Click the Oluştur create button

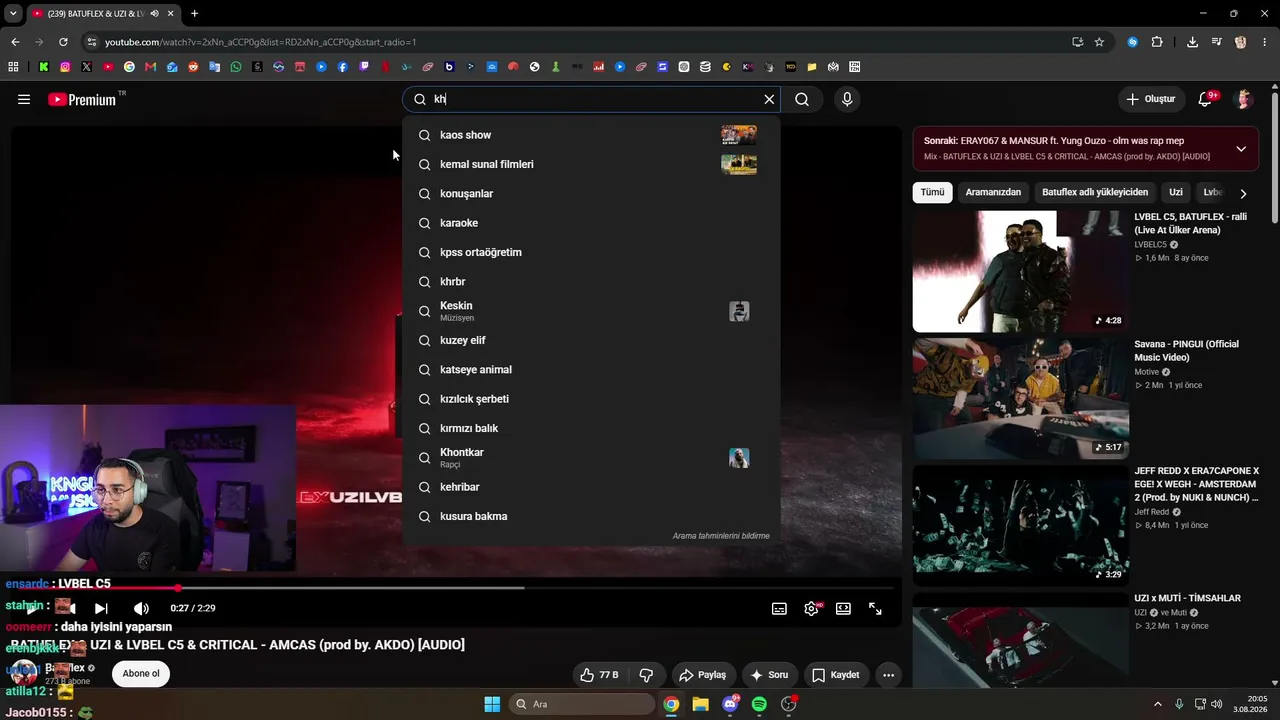tap(1151, 99)
